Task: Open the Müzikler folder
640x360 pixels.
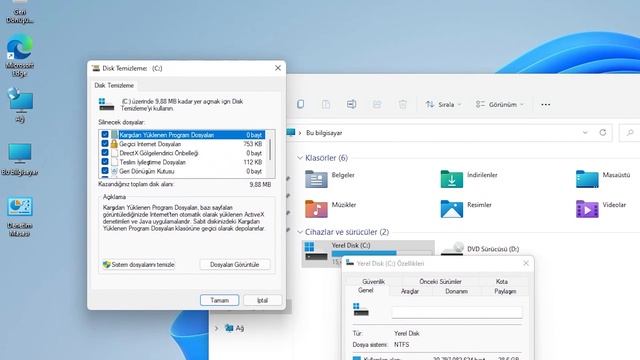Action: [x=331, y=209]
